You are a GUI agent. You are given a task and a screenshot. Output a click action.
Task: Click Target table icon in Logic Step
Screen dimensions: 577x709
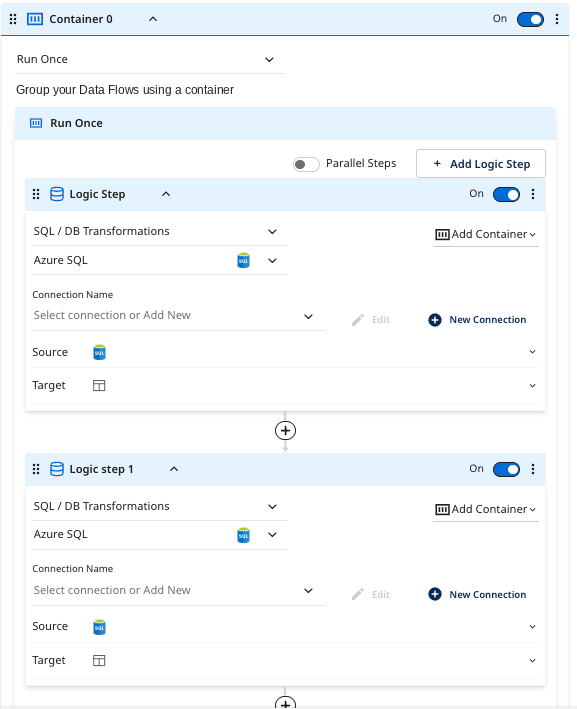pos(99,385)
